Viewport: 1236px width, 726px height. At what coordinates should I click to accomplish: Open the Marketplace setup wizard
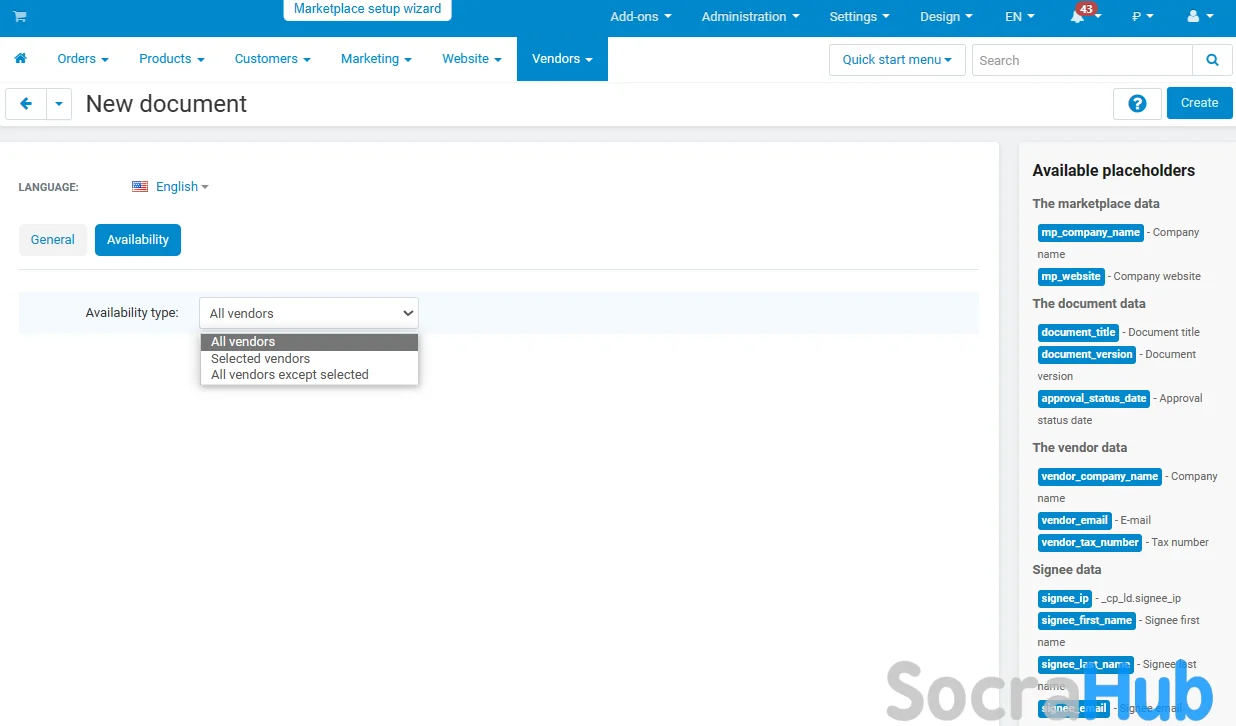[367, 9]
